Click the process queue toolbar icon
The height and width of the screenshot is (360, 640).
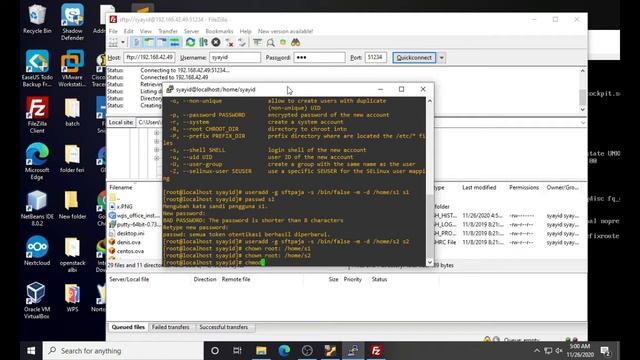pyautogui.click(x=203, y=42)
